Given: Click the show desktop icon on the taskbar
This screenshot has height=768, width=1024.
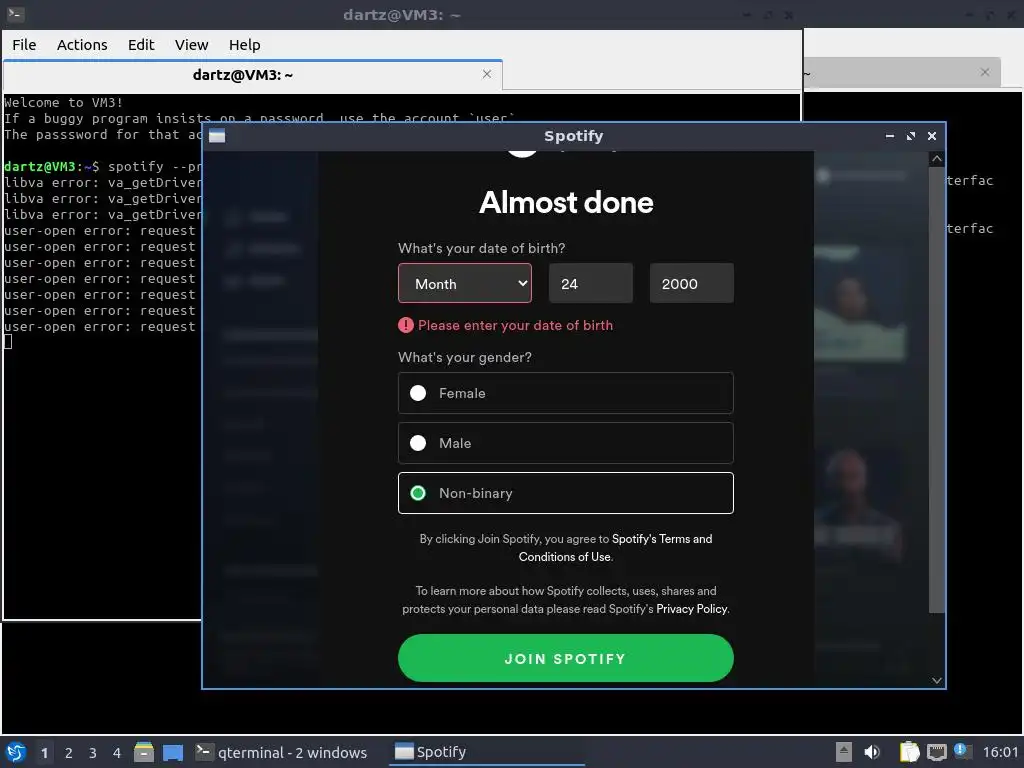Looking at the screenshot, I should click(x=173, y=753).
